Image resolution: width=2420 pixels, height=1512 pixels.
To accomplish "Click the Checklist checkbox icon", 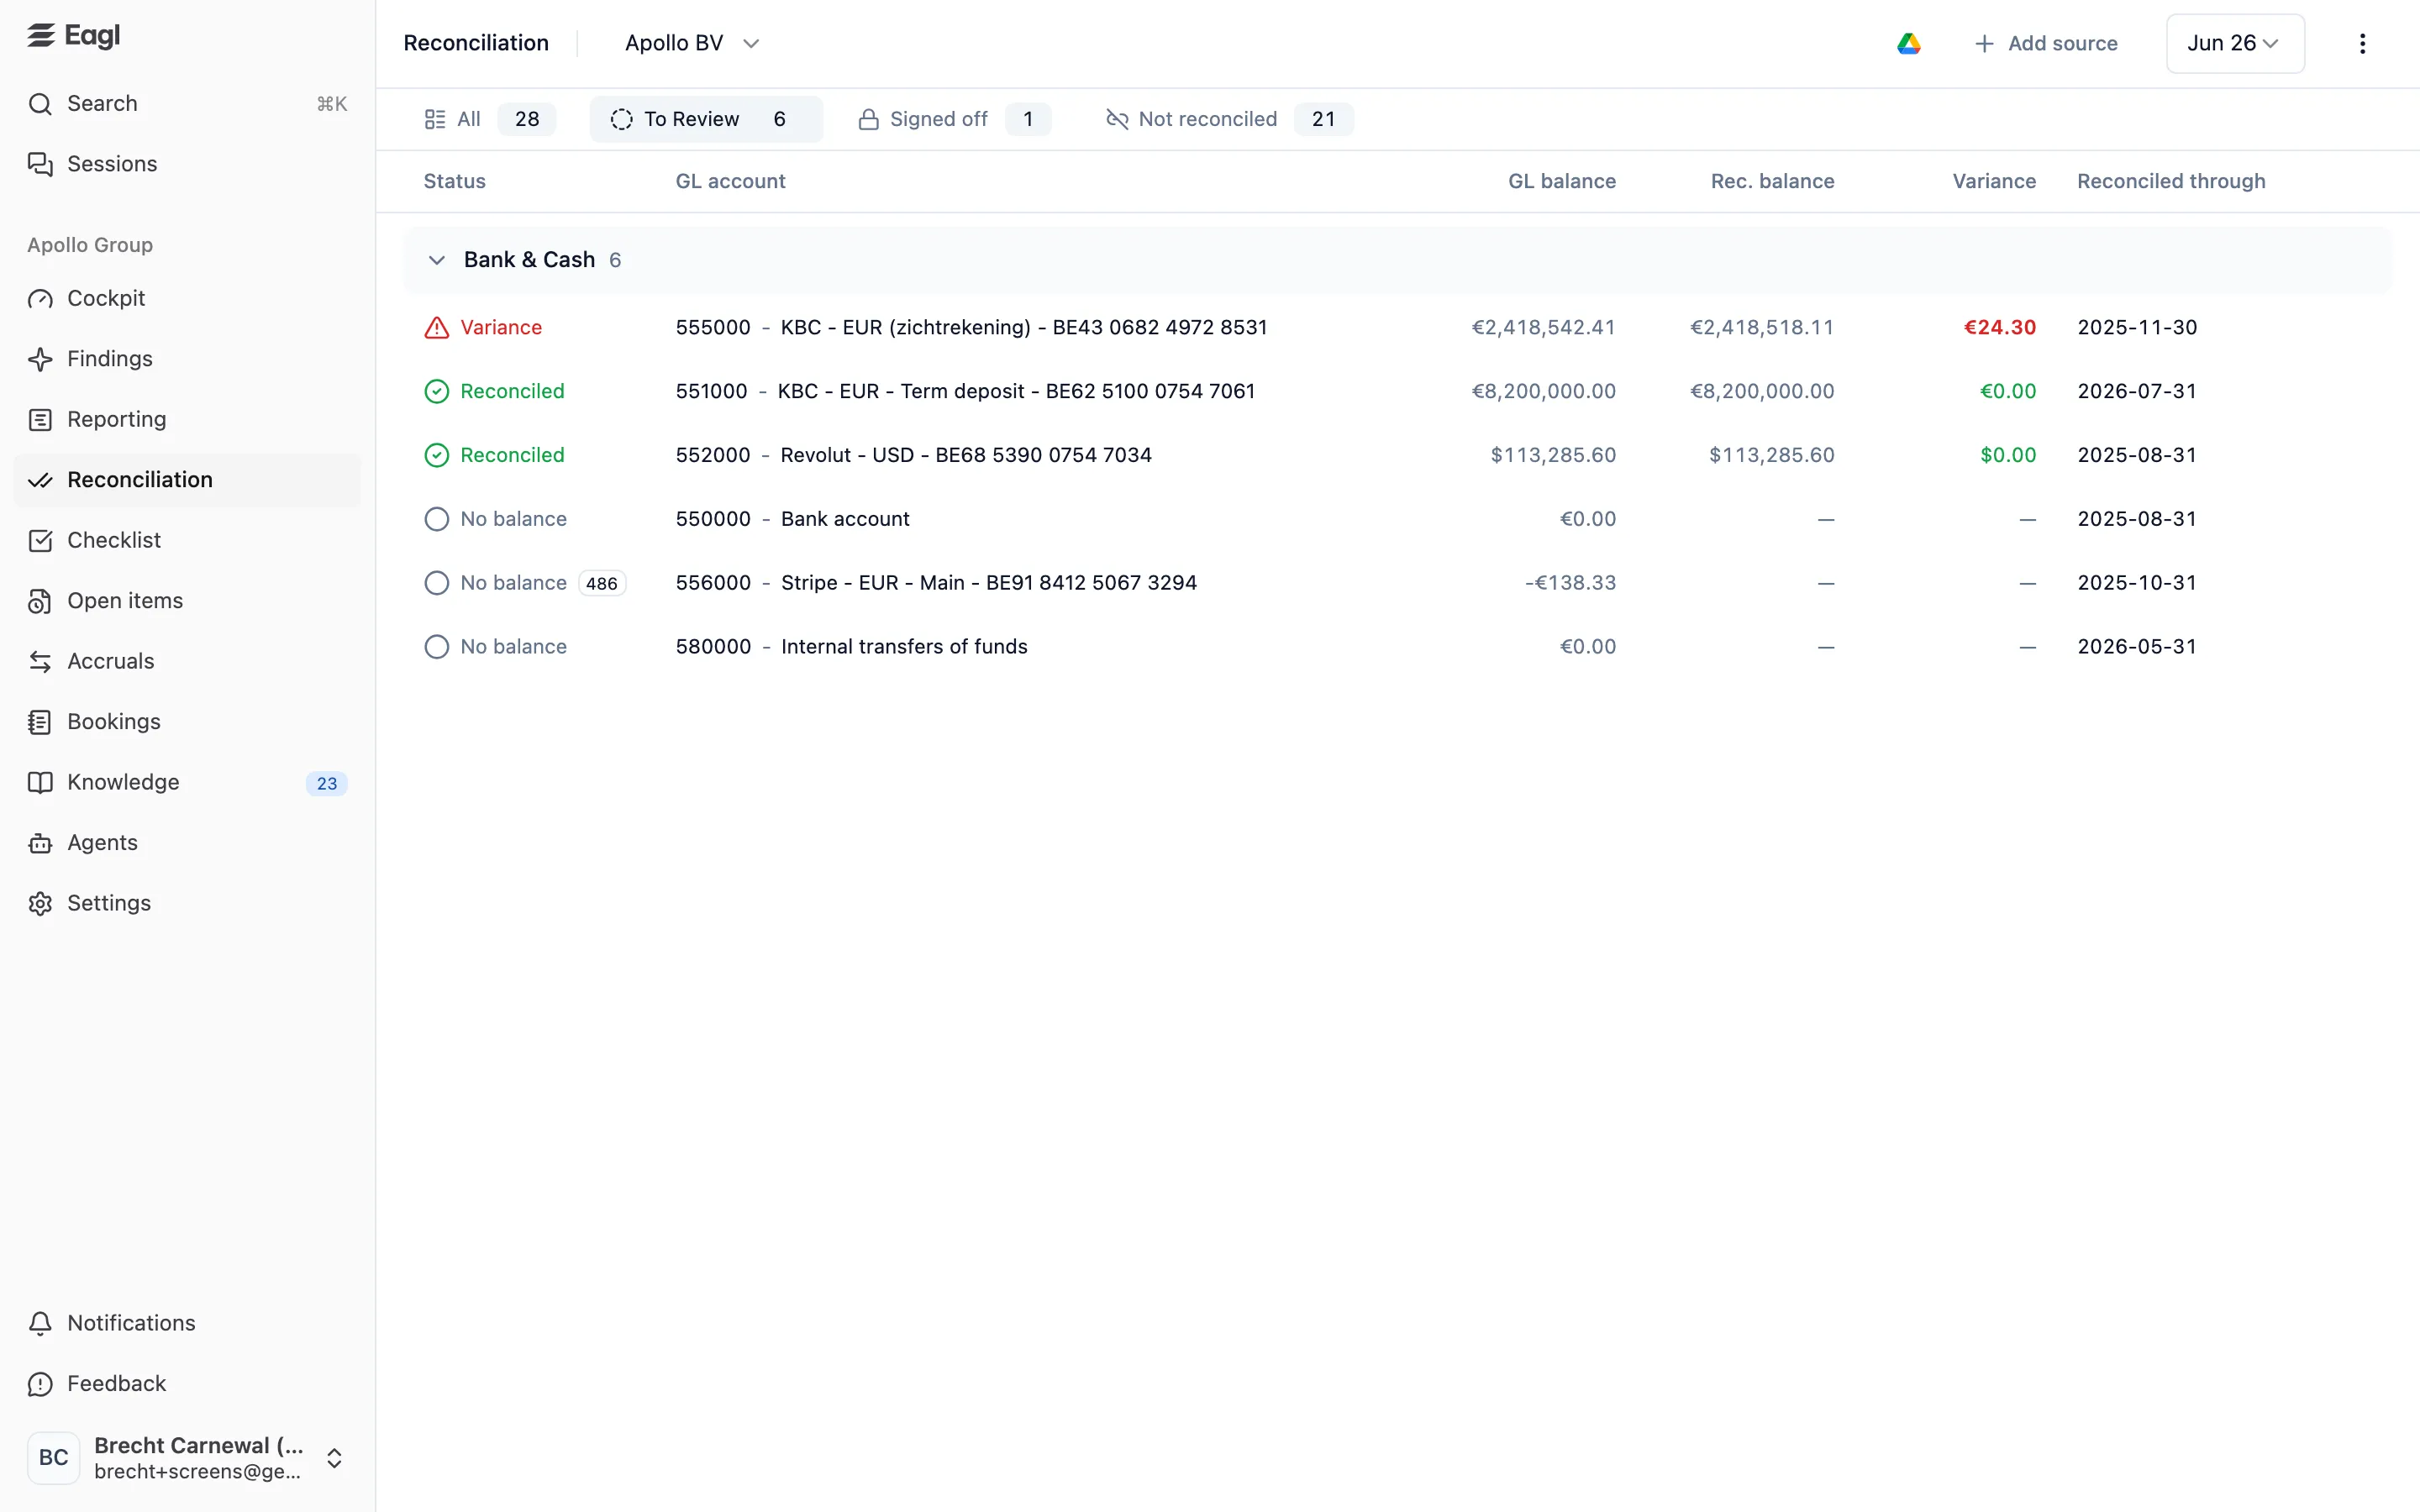I will tap(40, 541).
